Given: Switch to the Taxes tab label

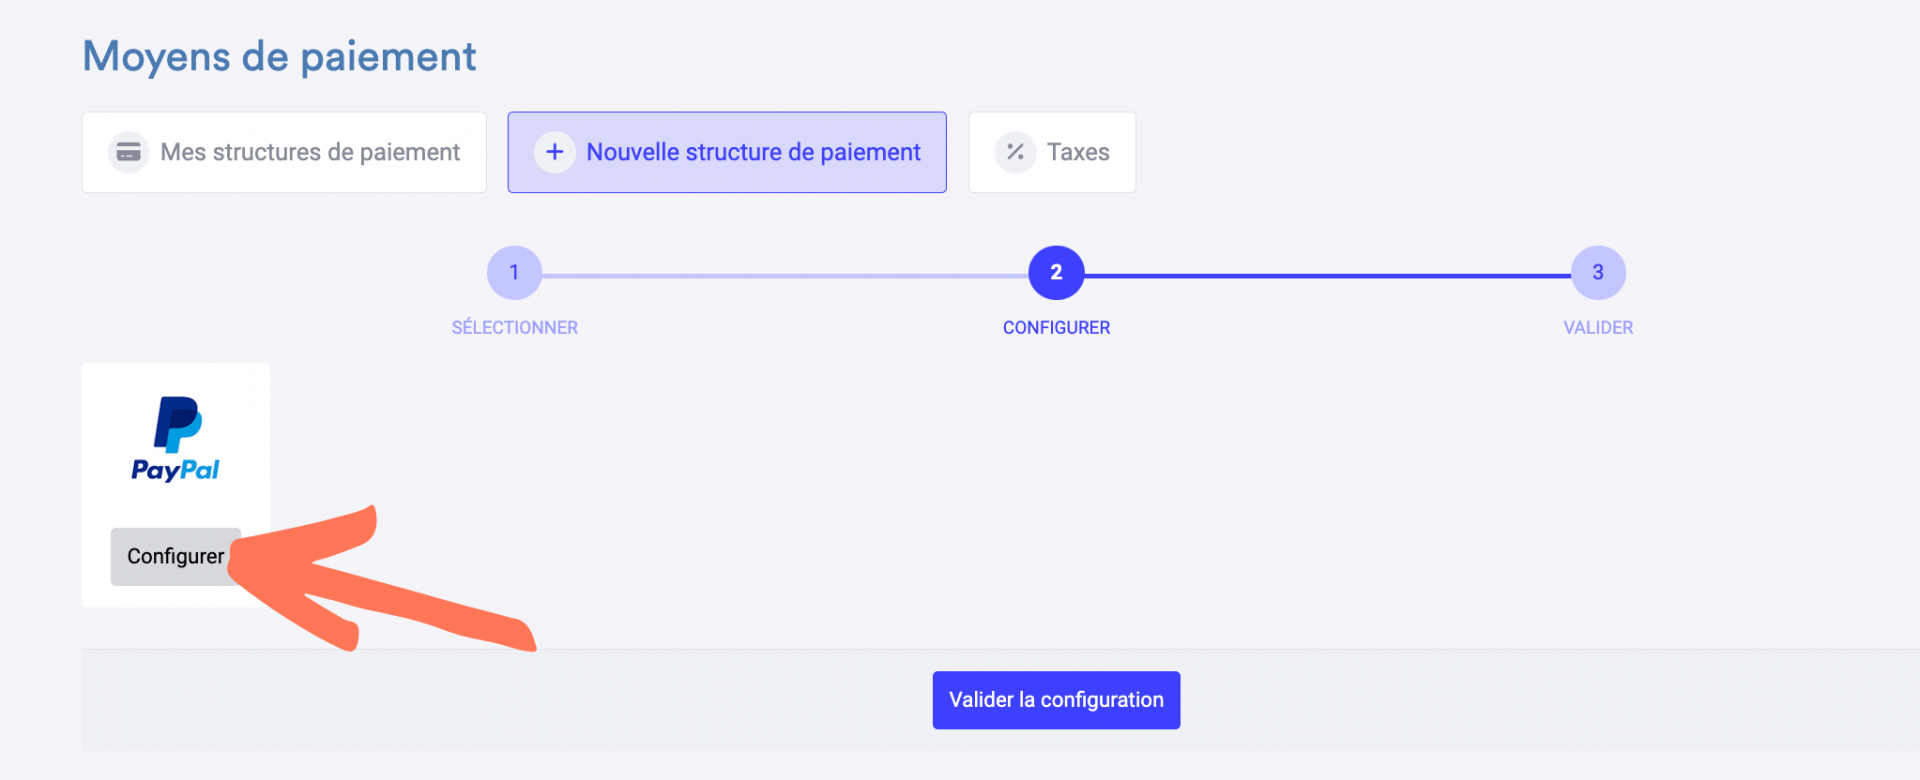Looking at the screenshot, I should (1078, 152).
